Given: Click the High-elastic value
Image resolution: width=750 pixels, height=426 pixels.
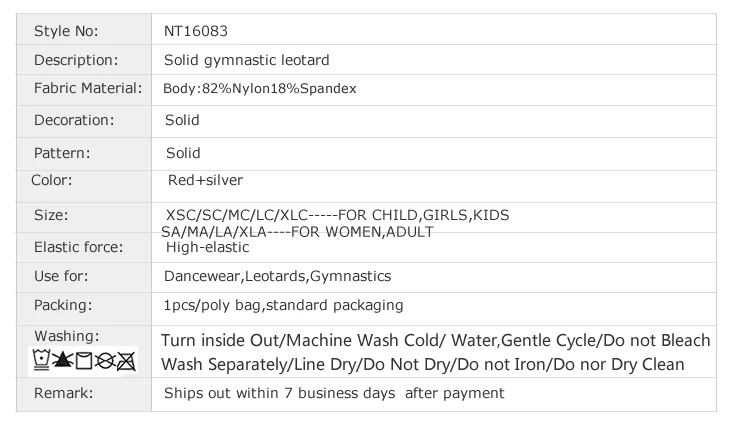Looking at the screenshot, I should [208, 247].
